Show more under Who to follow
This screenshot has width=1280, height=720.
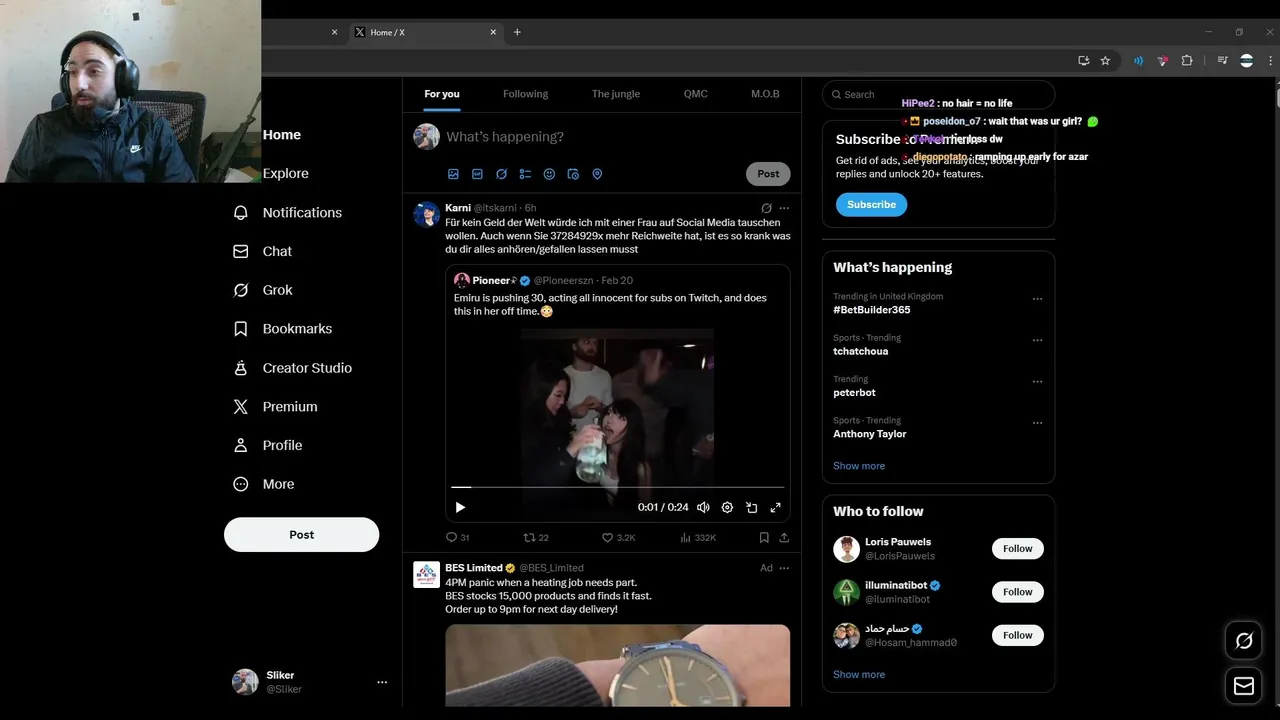coord(859,675)
